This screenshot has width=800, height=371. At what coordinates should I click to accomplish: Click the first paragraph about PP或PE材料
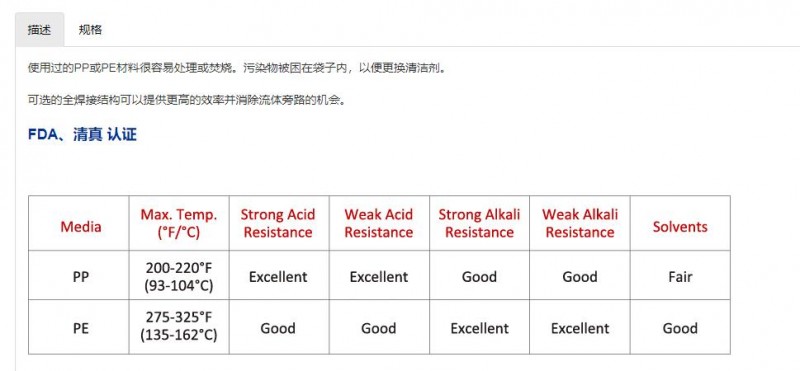[x=237, y=68]
